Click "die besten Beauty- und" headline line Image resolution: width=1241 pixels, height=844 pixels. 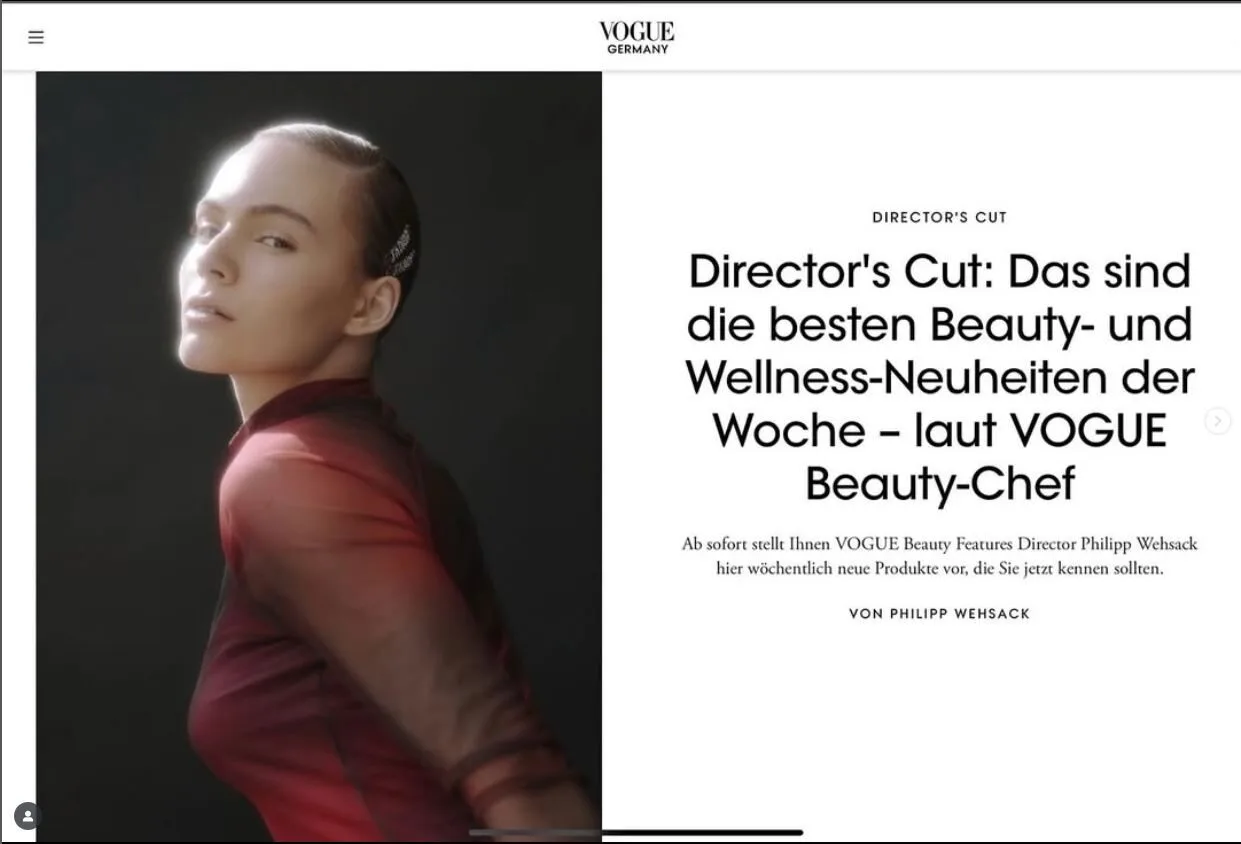(939, 325)
